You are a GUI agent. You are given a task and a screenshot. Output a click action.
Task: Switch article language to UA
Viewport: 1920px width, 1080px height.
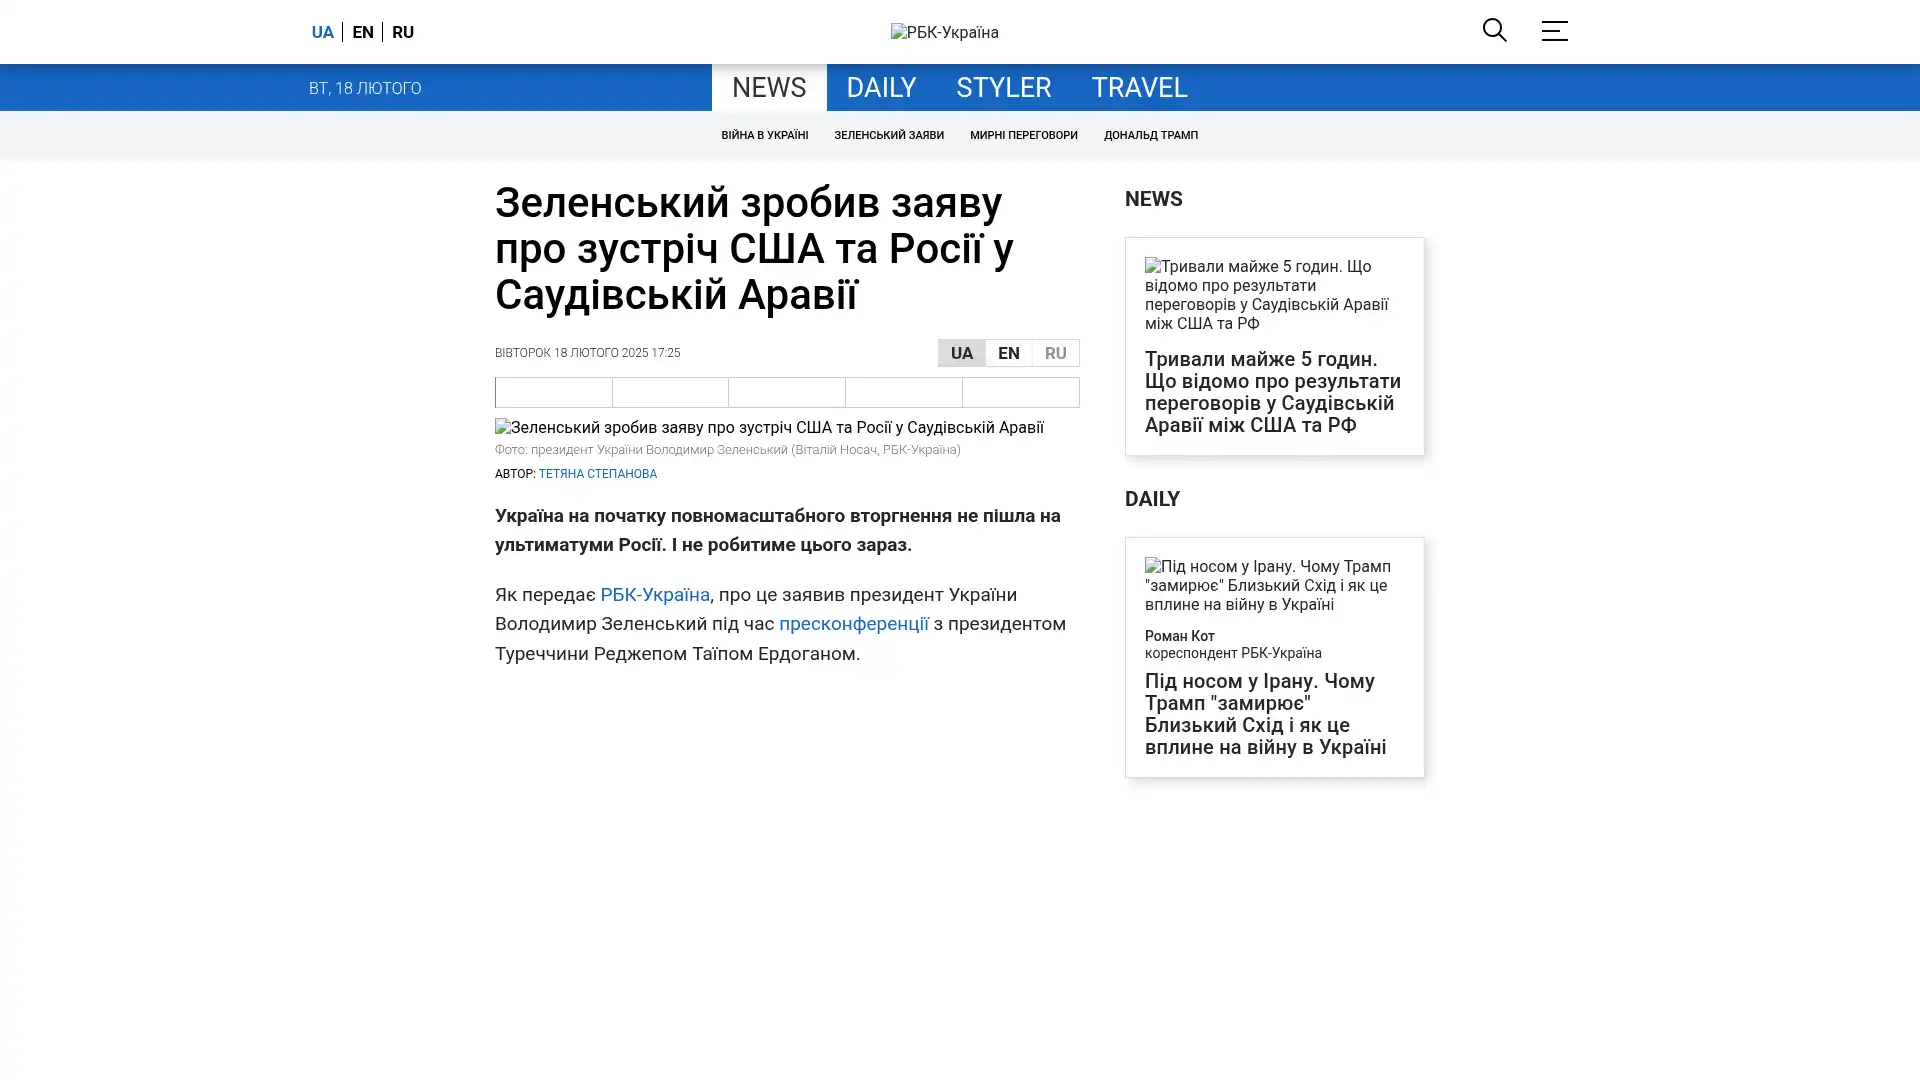click(961, 353)
